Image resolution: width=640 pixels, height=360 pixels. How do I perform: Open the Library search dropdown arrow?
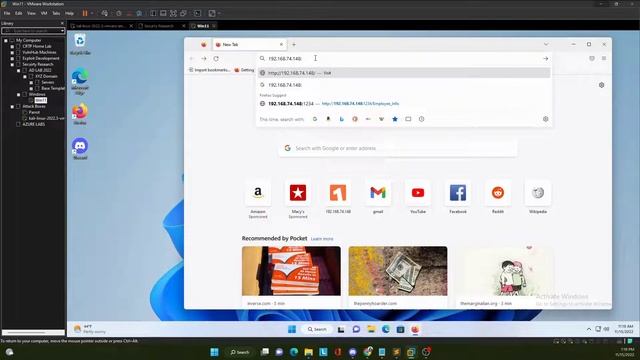pos(62,31)
